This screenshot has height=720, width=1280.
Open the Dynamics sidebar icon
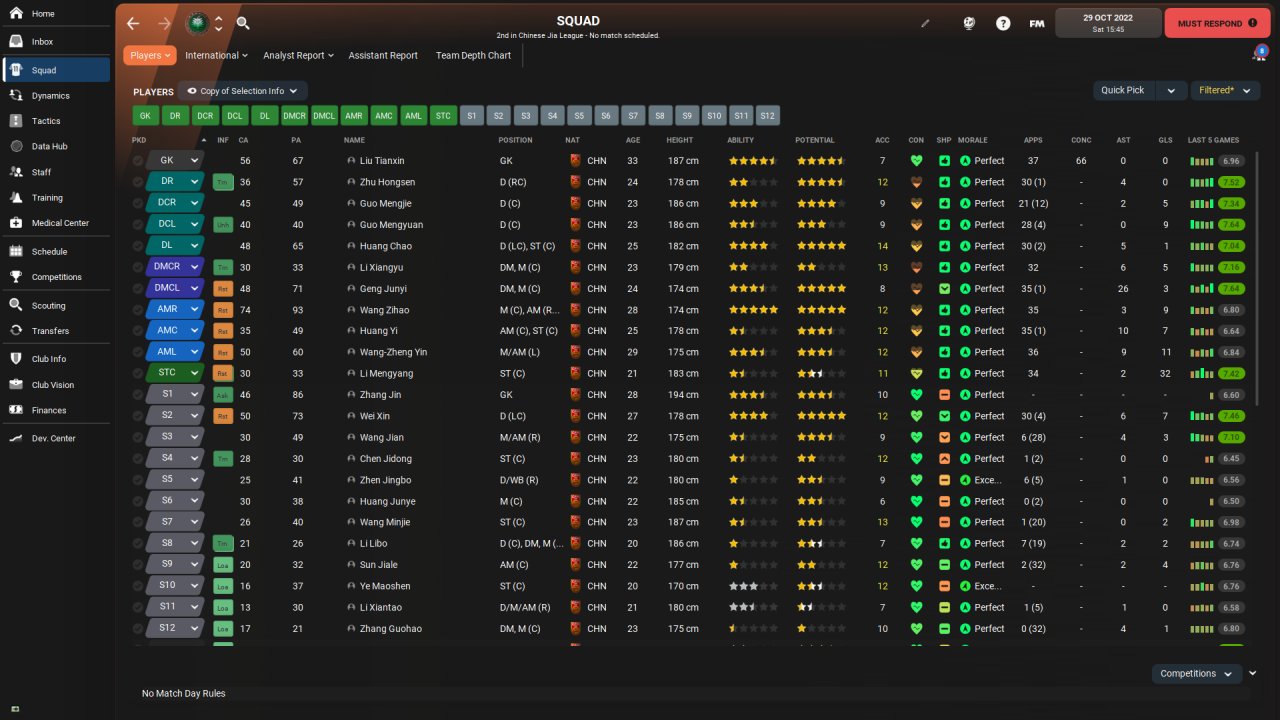click(x=16, y=96)
